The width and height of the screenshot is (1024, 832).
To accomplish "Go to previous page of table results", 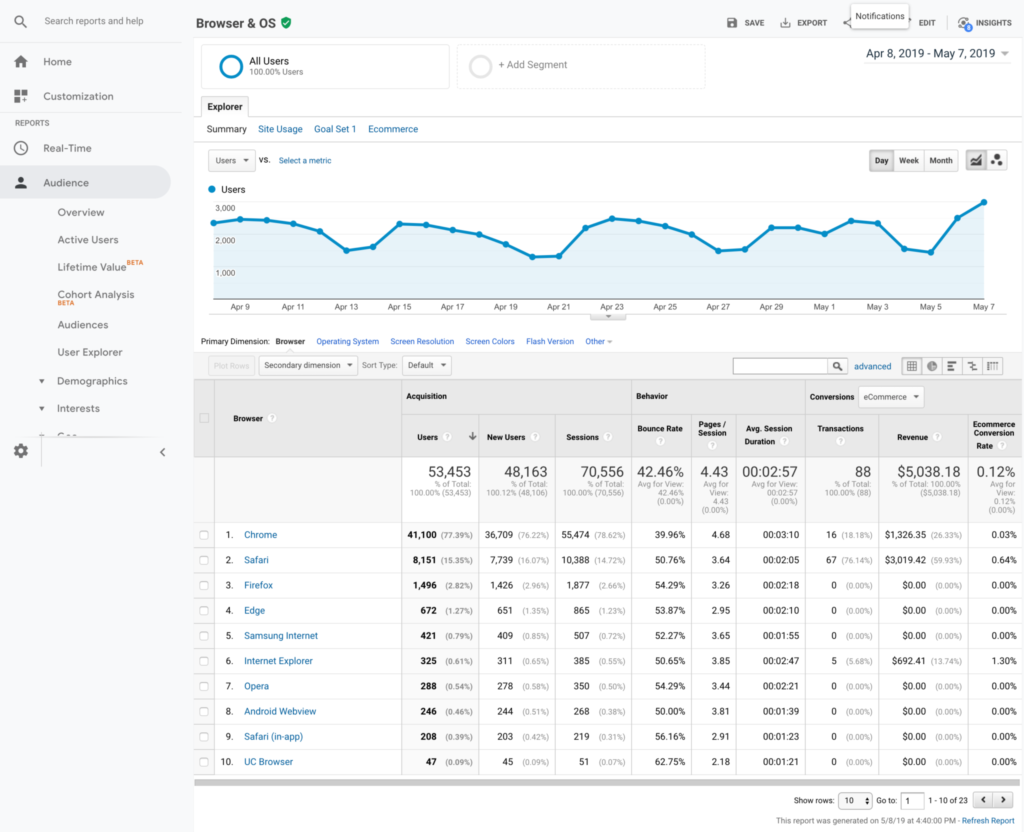I will [x=983, y=800].
